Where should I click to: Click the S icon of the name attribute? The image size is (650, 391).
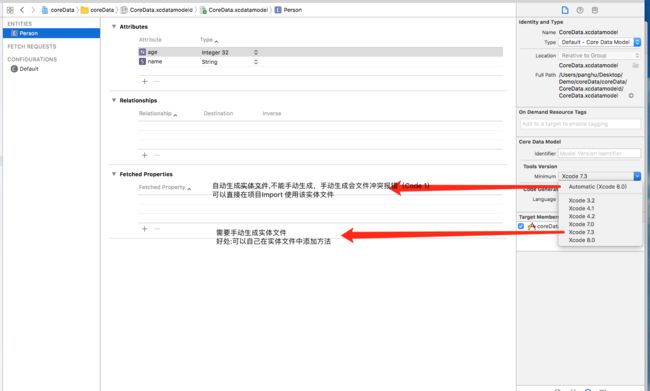pos(142,61)
